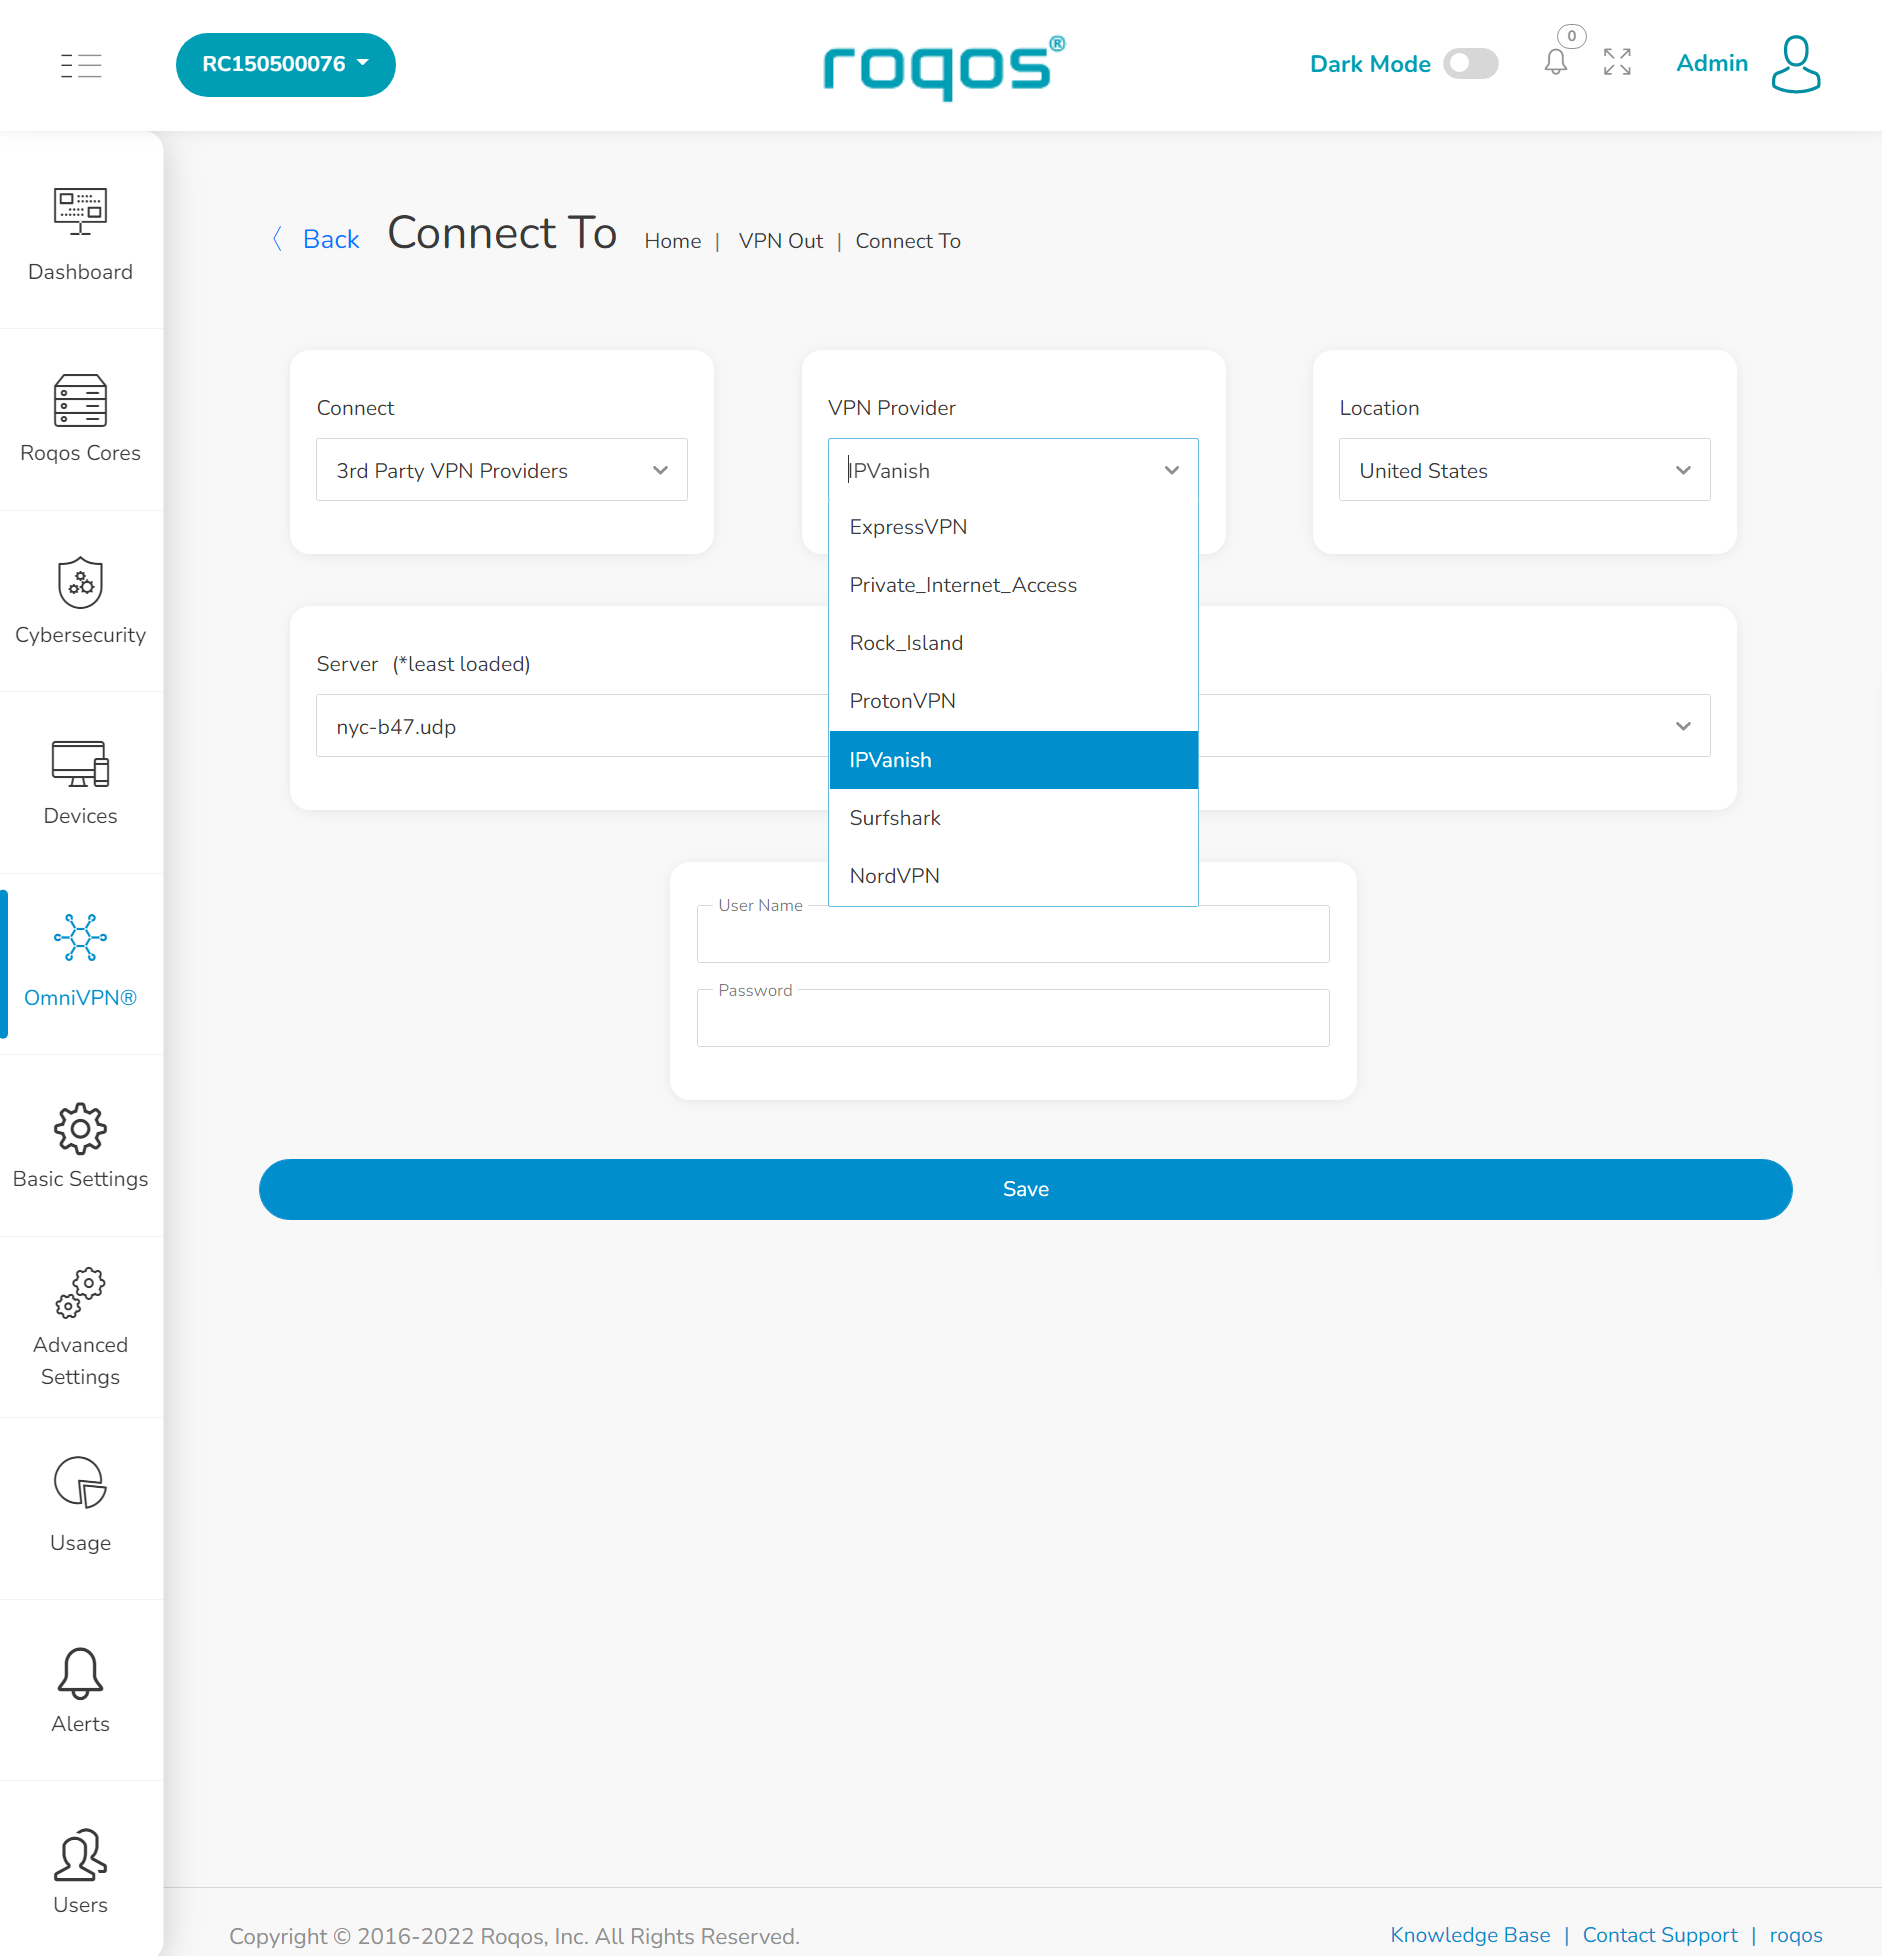Click the Password input field

pos(1013,1018)
